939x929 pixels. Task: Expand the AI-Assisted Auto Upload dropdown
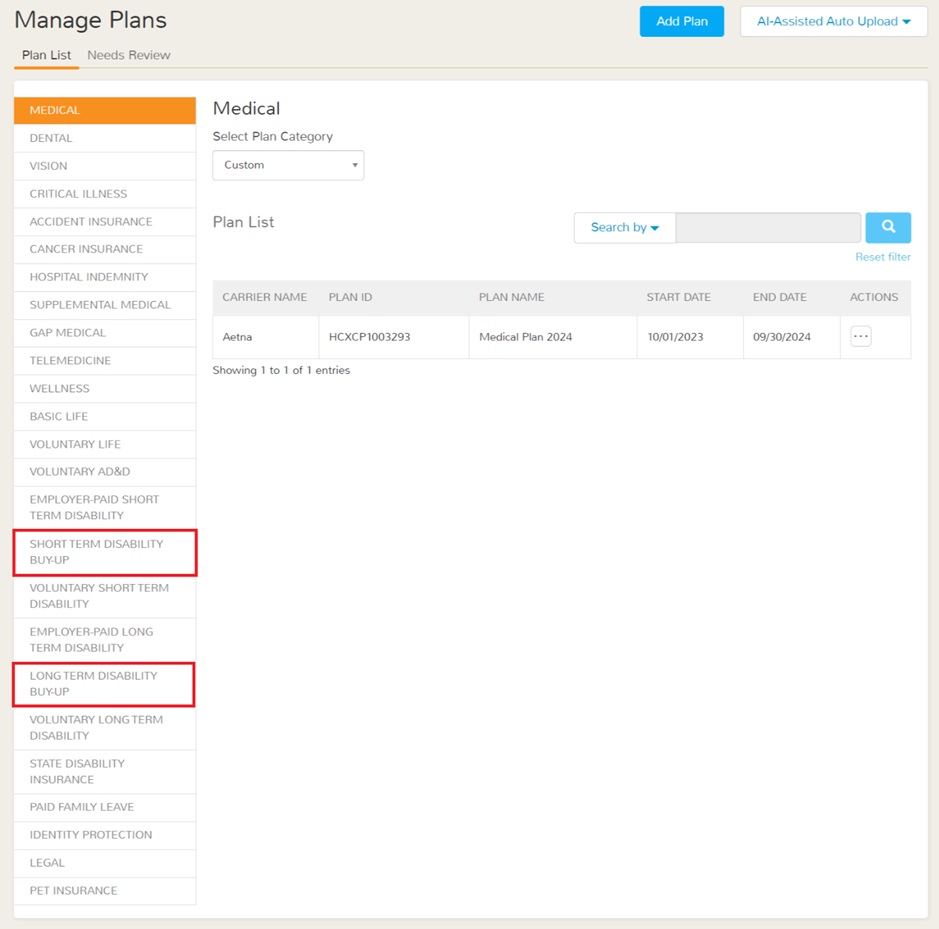tap(833, 21)
